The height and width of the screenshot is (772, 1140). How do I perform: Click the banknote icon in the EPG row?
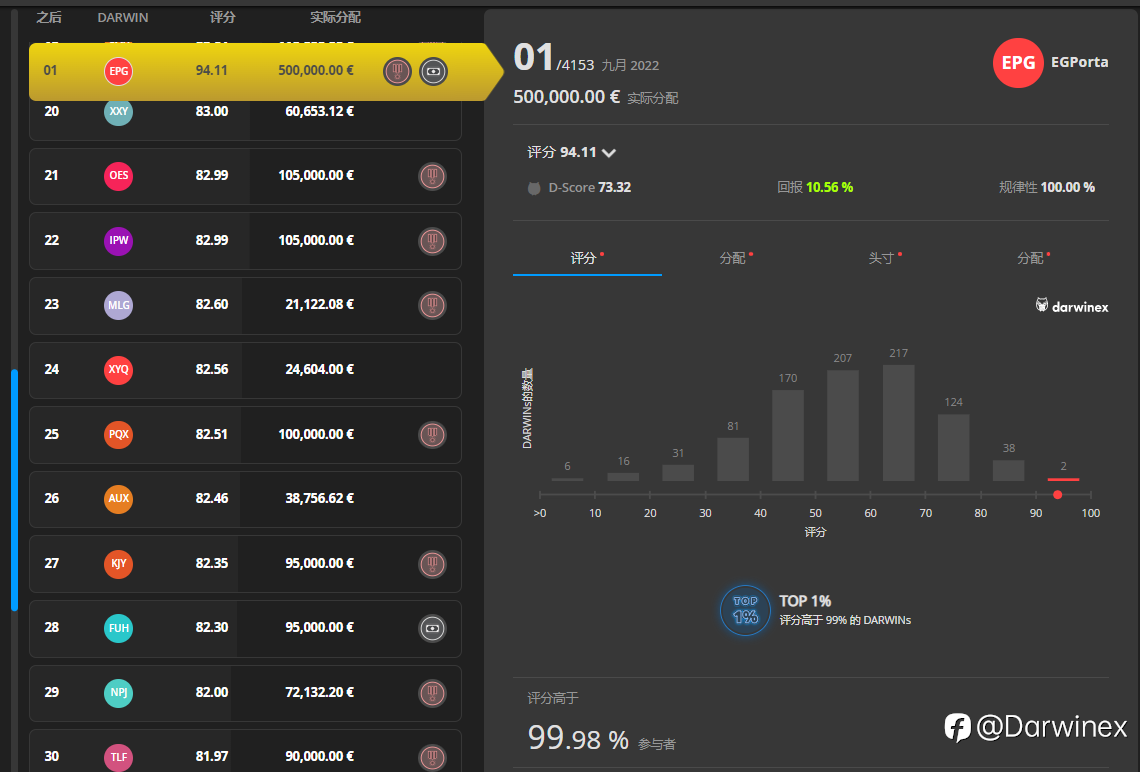click(433, 71)
